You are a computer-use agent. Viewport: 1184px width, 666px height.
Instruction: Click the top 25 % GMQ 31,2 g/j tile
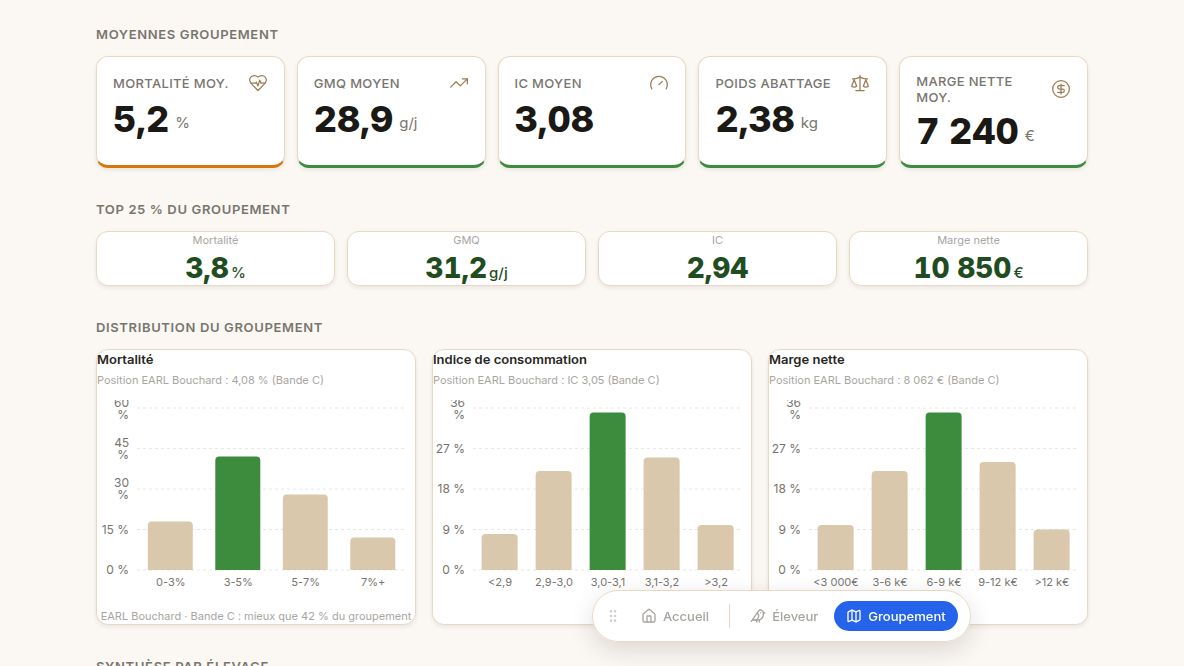[x=466, y=258]
